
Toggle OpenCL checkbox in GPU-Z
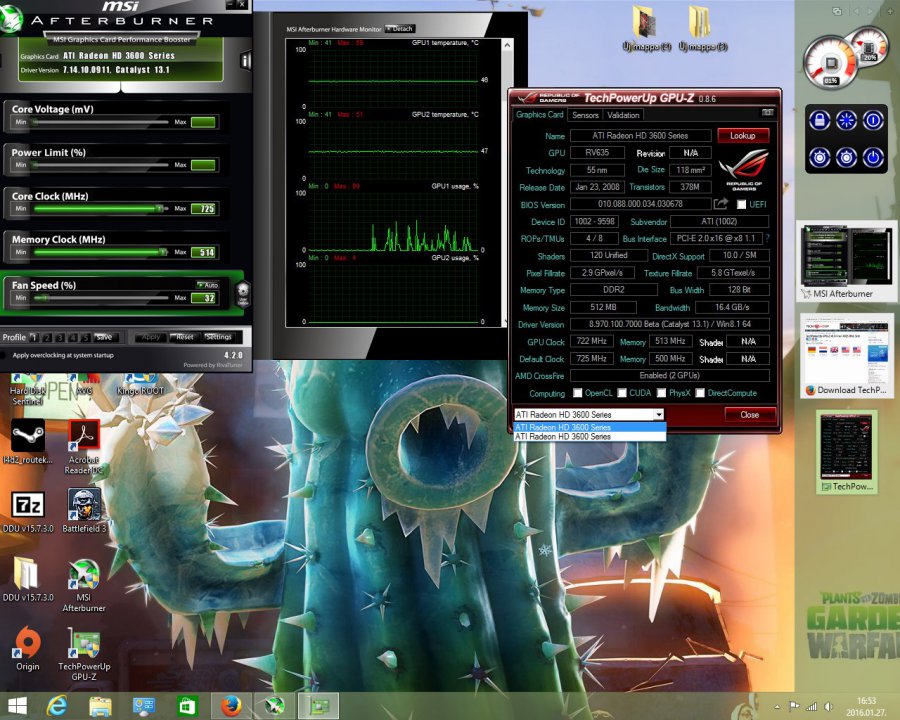coord(577,393)
